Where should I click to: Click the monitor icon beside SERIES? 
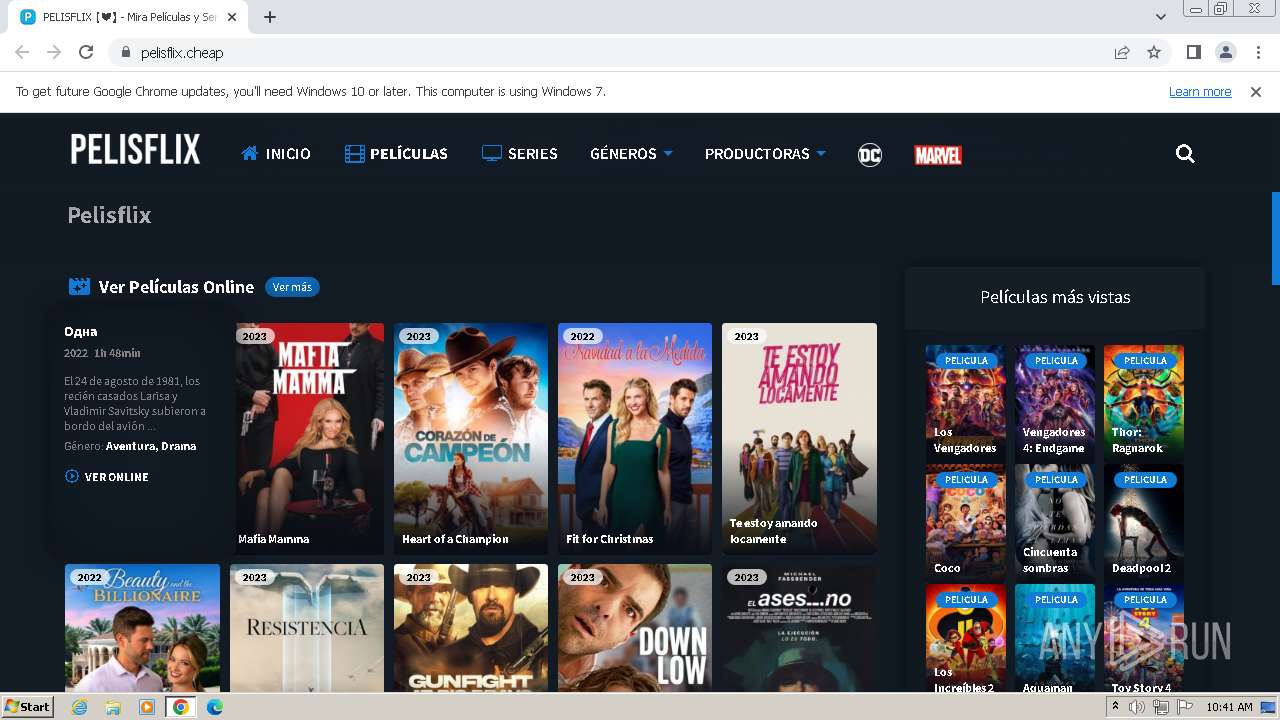point(491,153)
